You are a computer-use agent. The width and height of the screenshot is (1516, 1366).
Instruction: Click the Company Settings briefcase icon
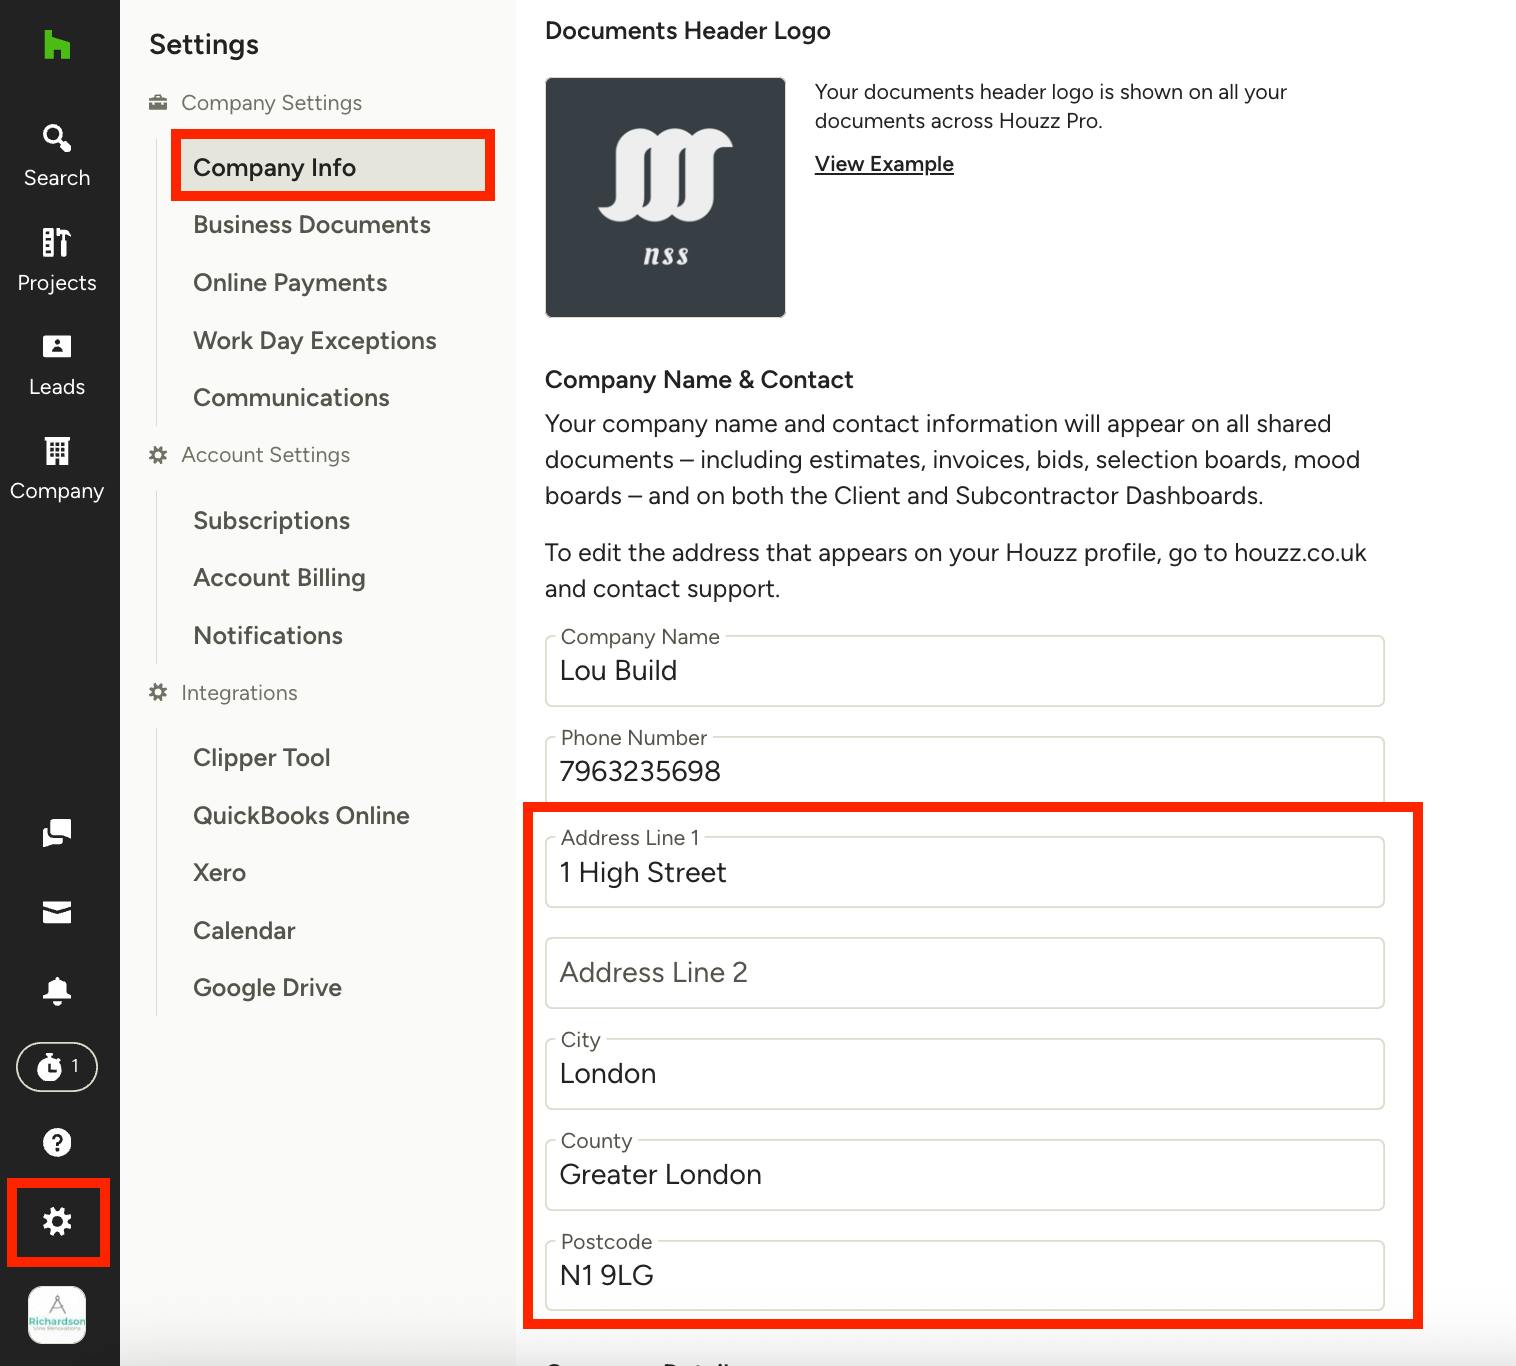coord(158,102)
